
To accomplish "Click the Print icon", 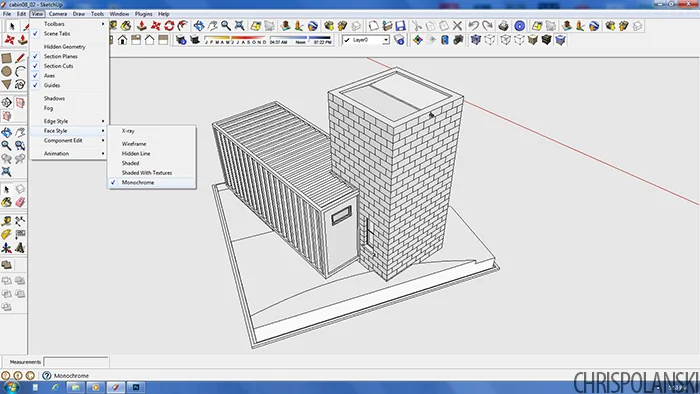I will [x=503, y=26].
